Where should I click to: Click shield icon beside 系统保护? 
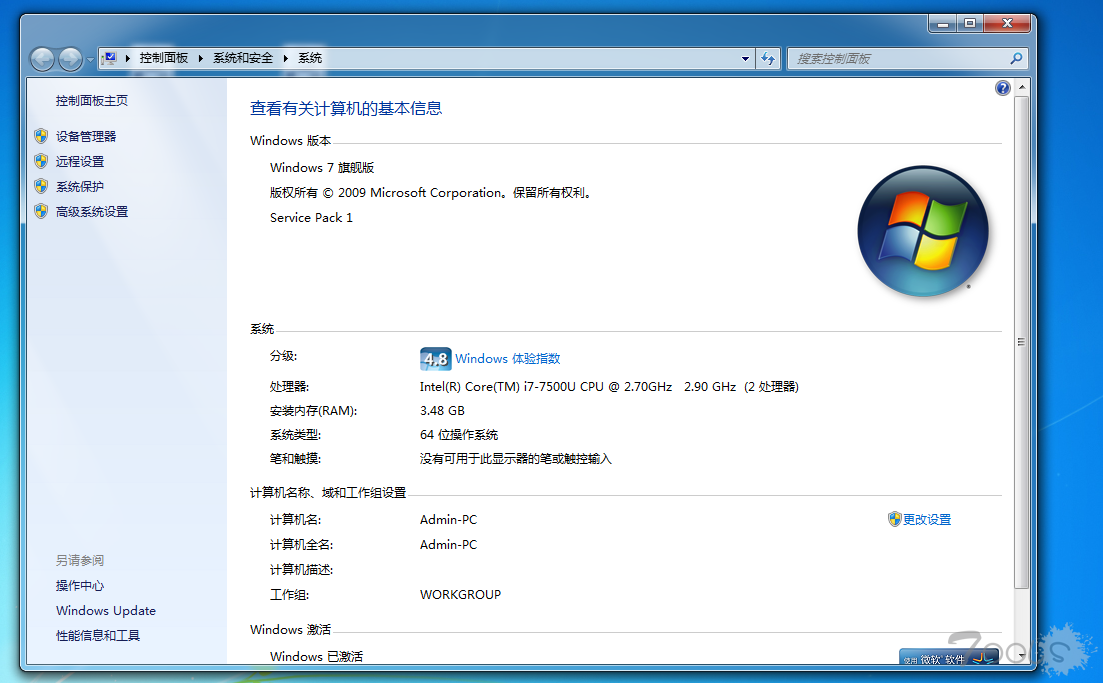click(x=41, y=186)
